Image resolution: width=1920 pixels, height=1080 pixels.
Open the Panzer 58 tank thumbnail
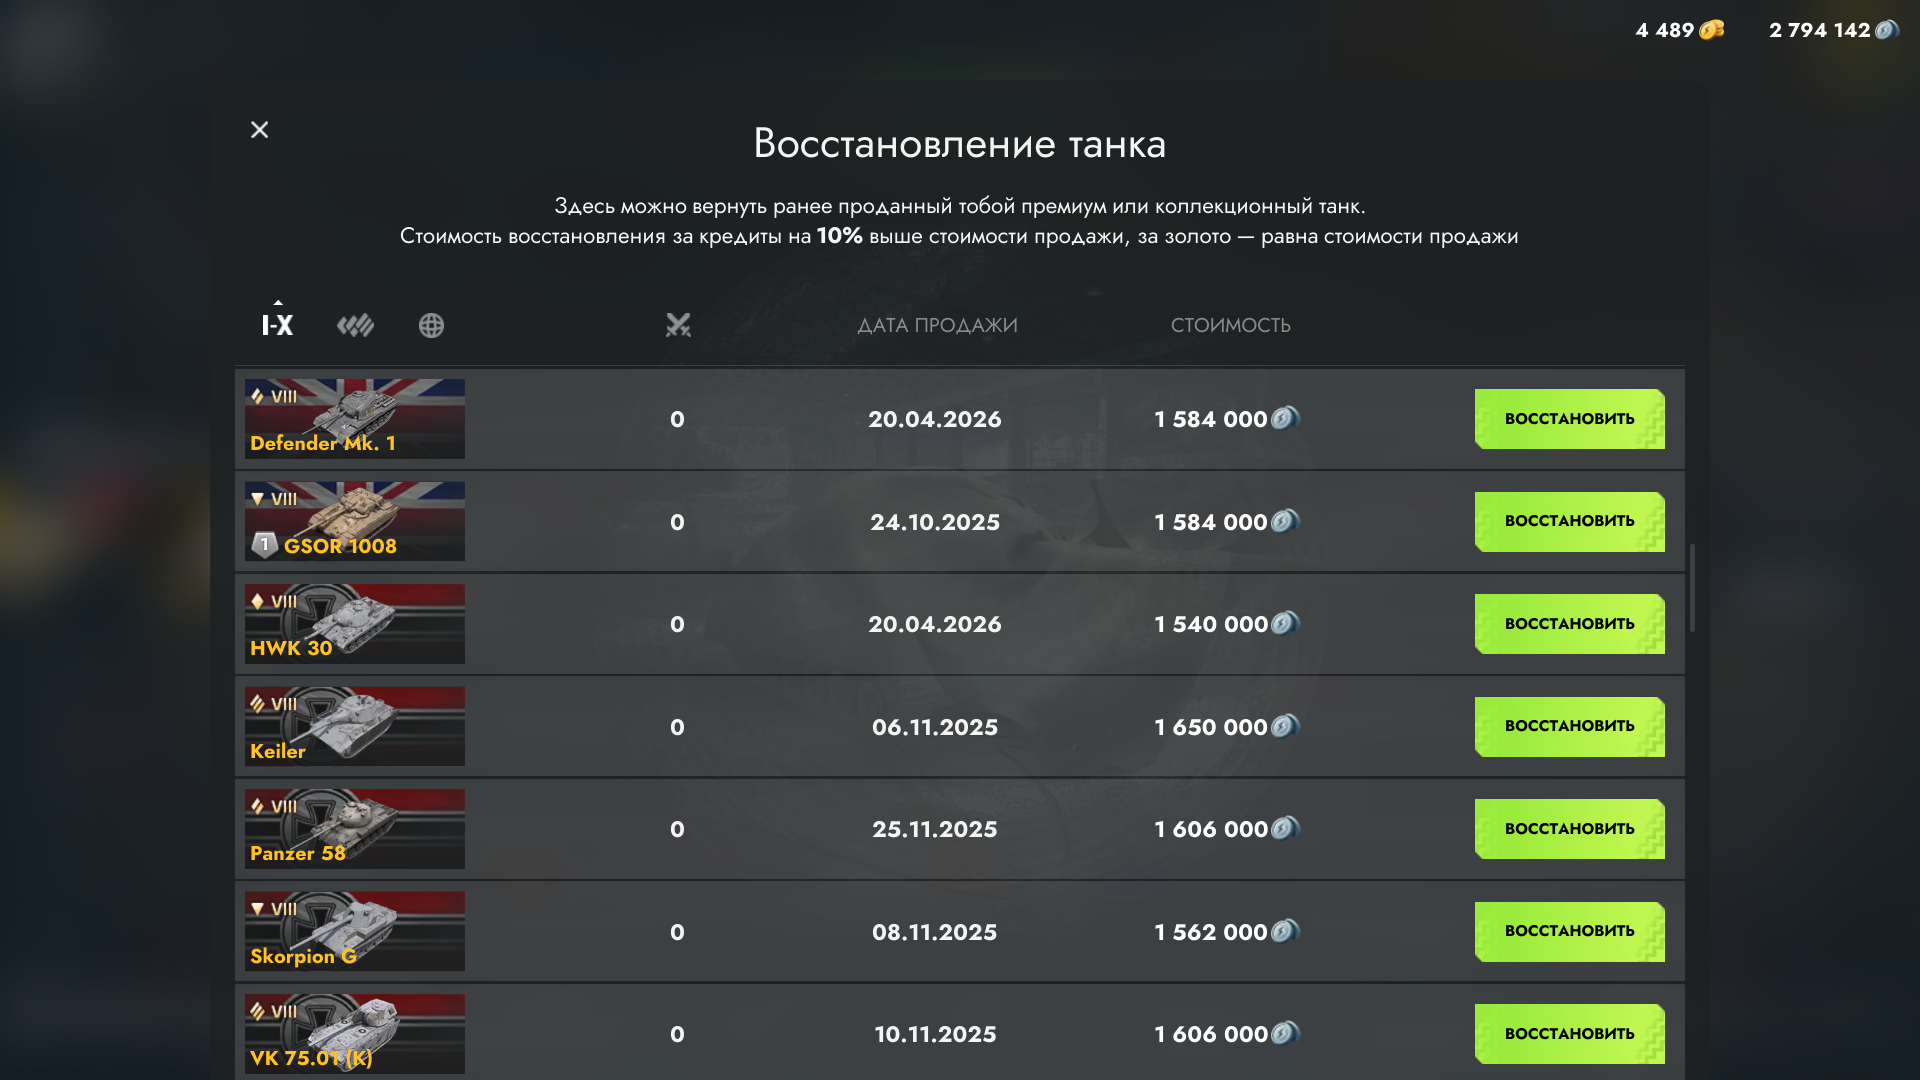pos(355,829)
